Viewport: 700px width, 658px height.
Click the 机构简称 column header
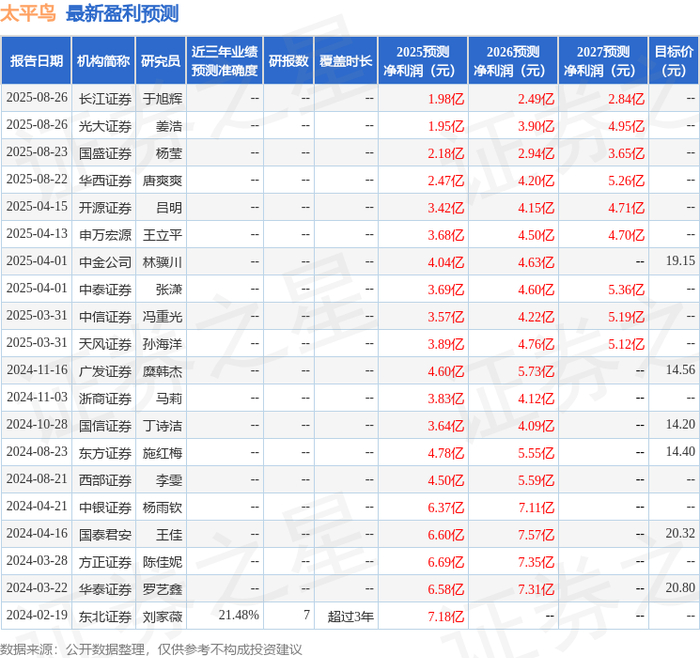coord(103,61)
